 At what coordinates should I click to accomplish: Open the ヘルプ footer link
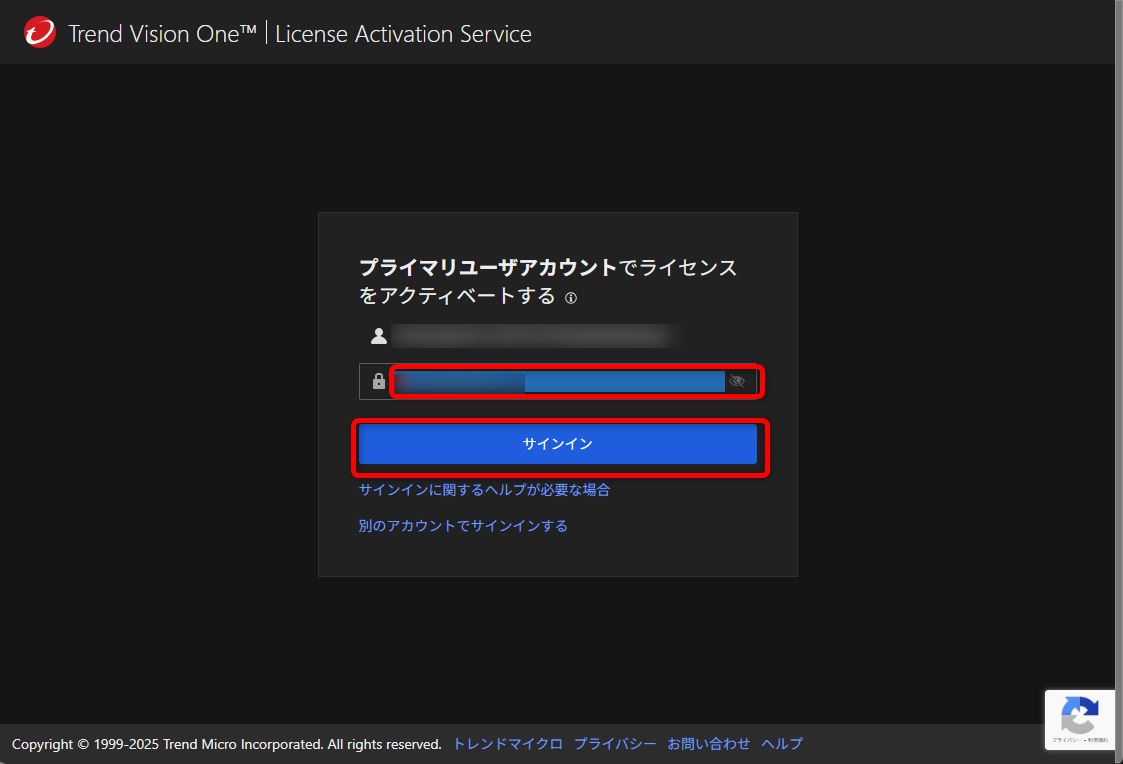tap(782, 744)
